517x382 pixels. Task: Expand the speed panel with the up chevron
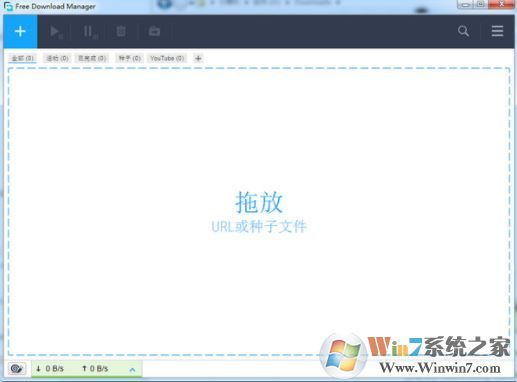tap(132, 369)
